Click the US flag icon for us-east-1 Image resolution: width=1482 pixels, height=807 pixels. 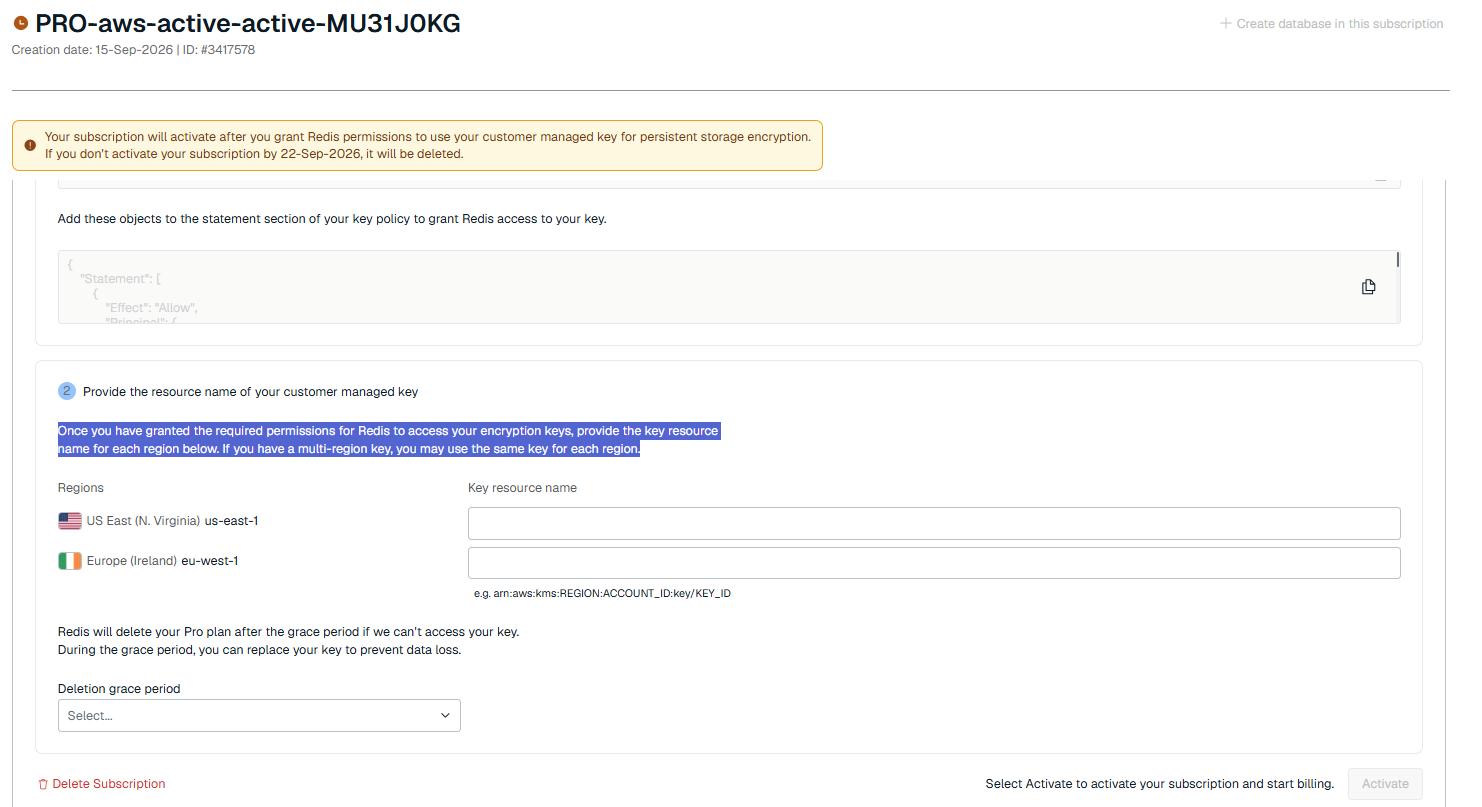click(x=70, y=521)
